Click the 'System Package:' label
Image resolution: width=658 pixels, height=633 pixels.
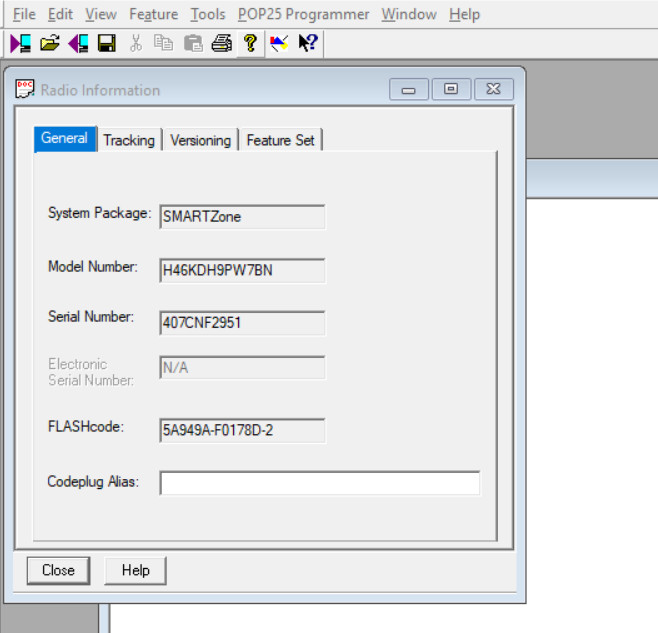99,213
